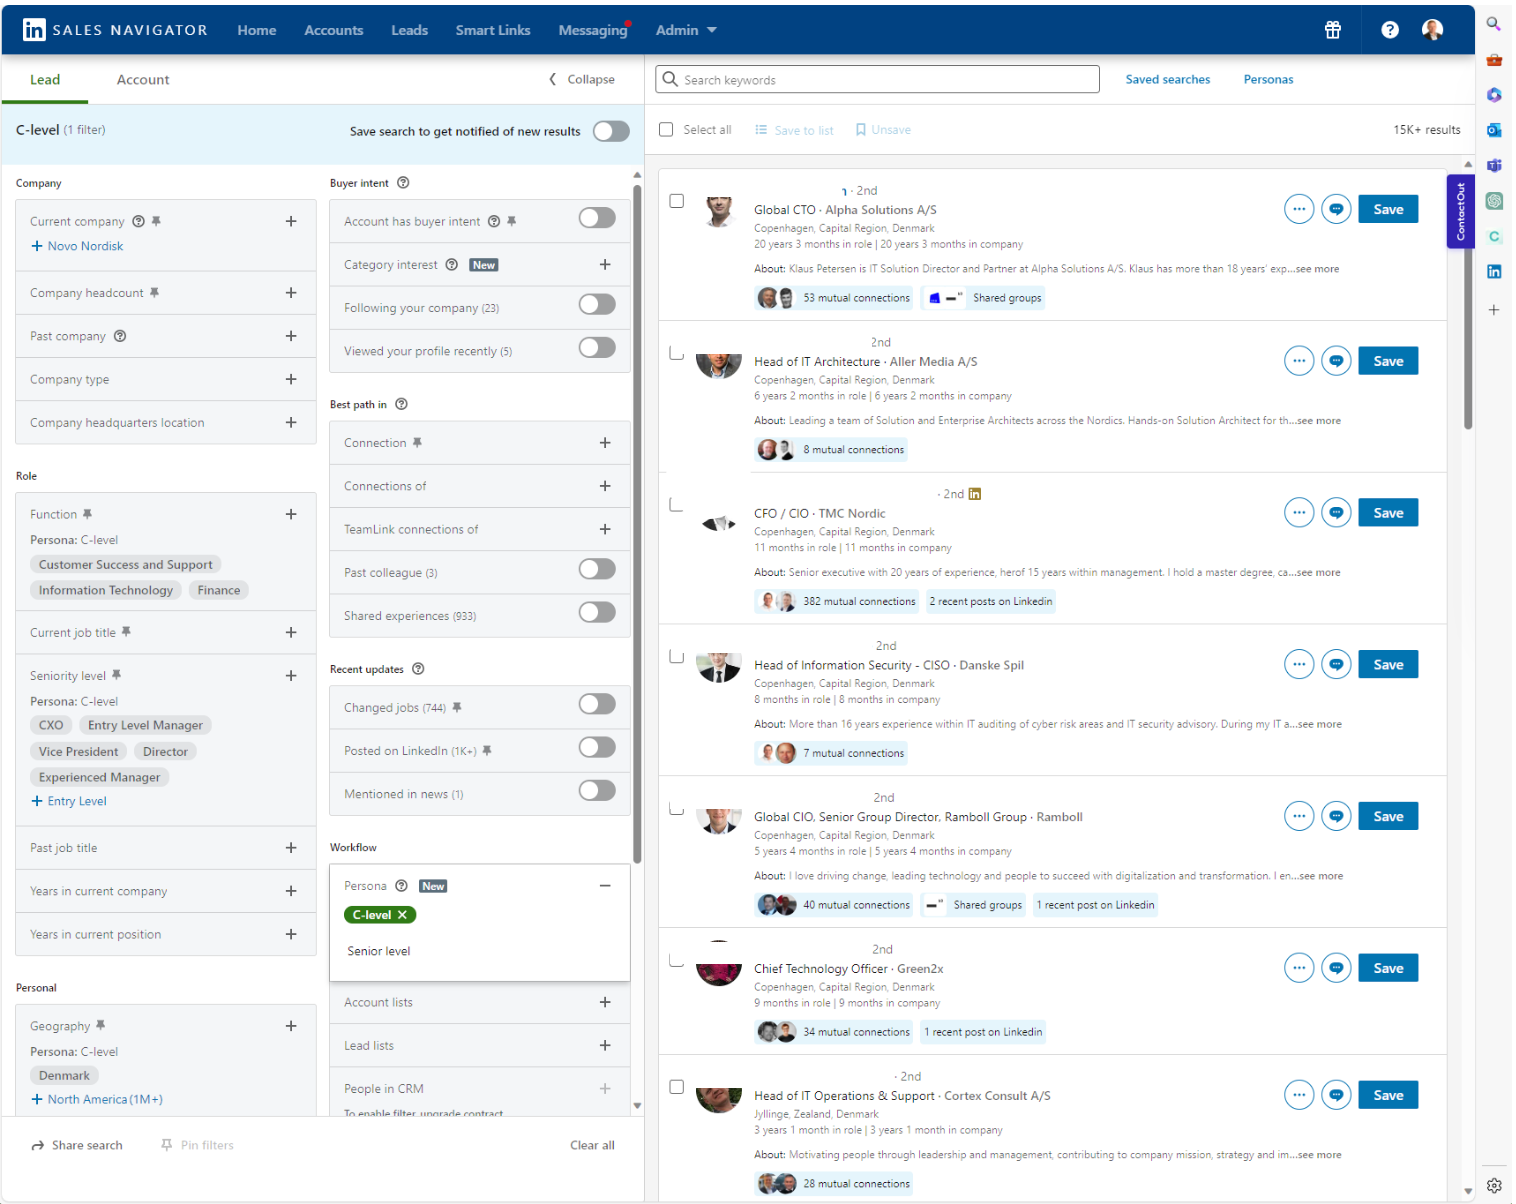The width and height of the screenshot is (1516, 1204).
Task: Switch to the Account tab
Action: pyautogui.click(x=143, y=79)
